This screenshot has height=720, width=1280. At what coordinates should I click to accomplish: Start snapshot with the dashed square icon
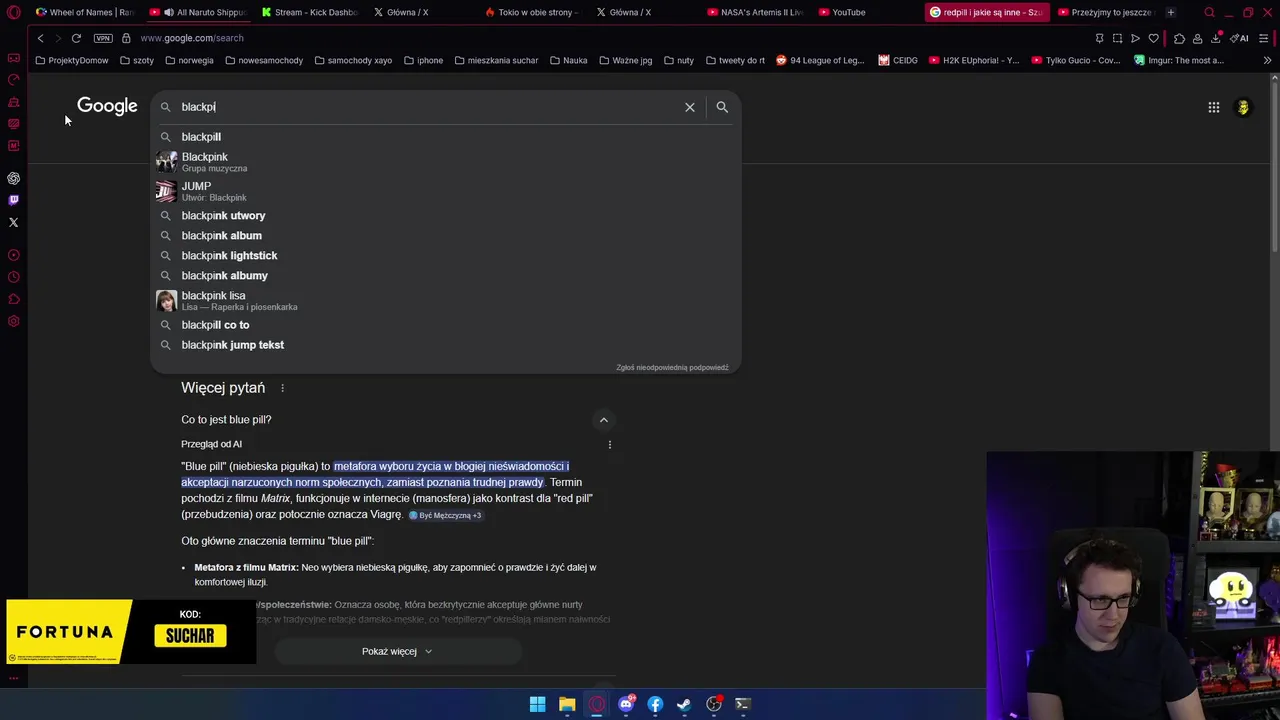coord(1117,38)
